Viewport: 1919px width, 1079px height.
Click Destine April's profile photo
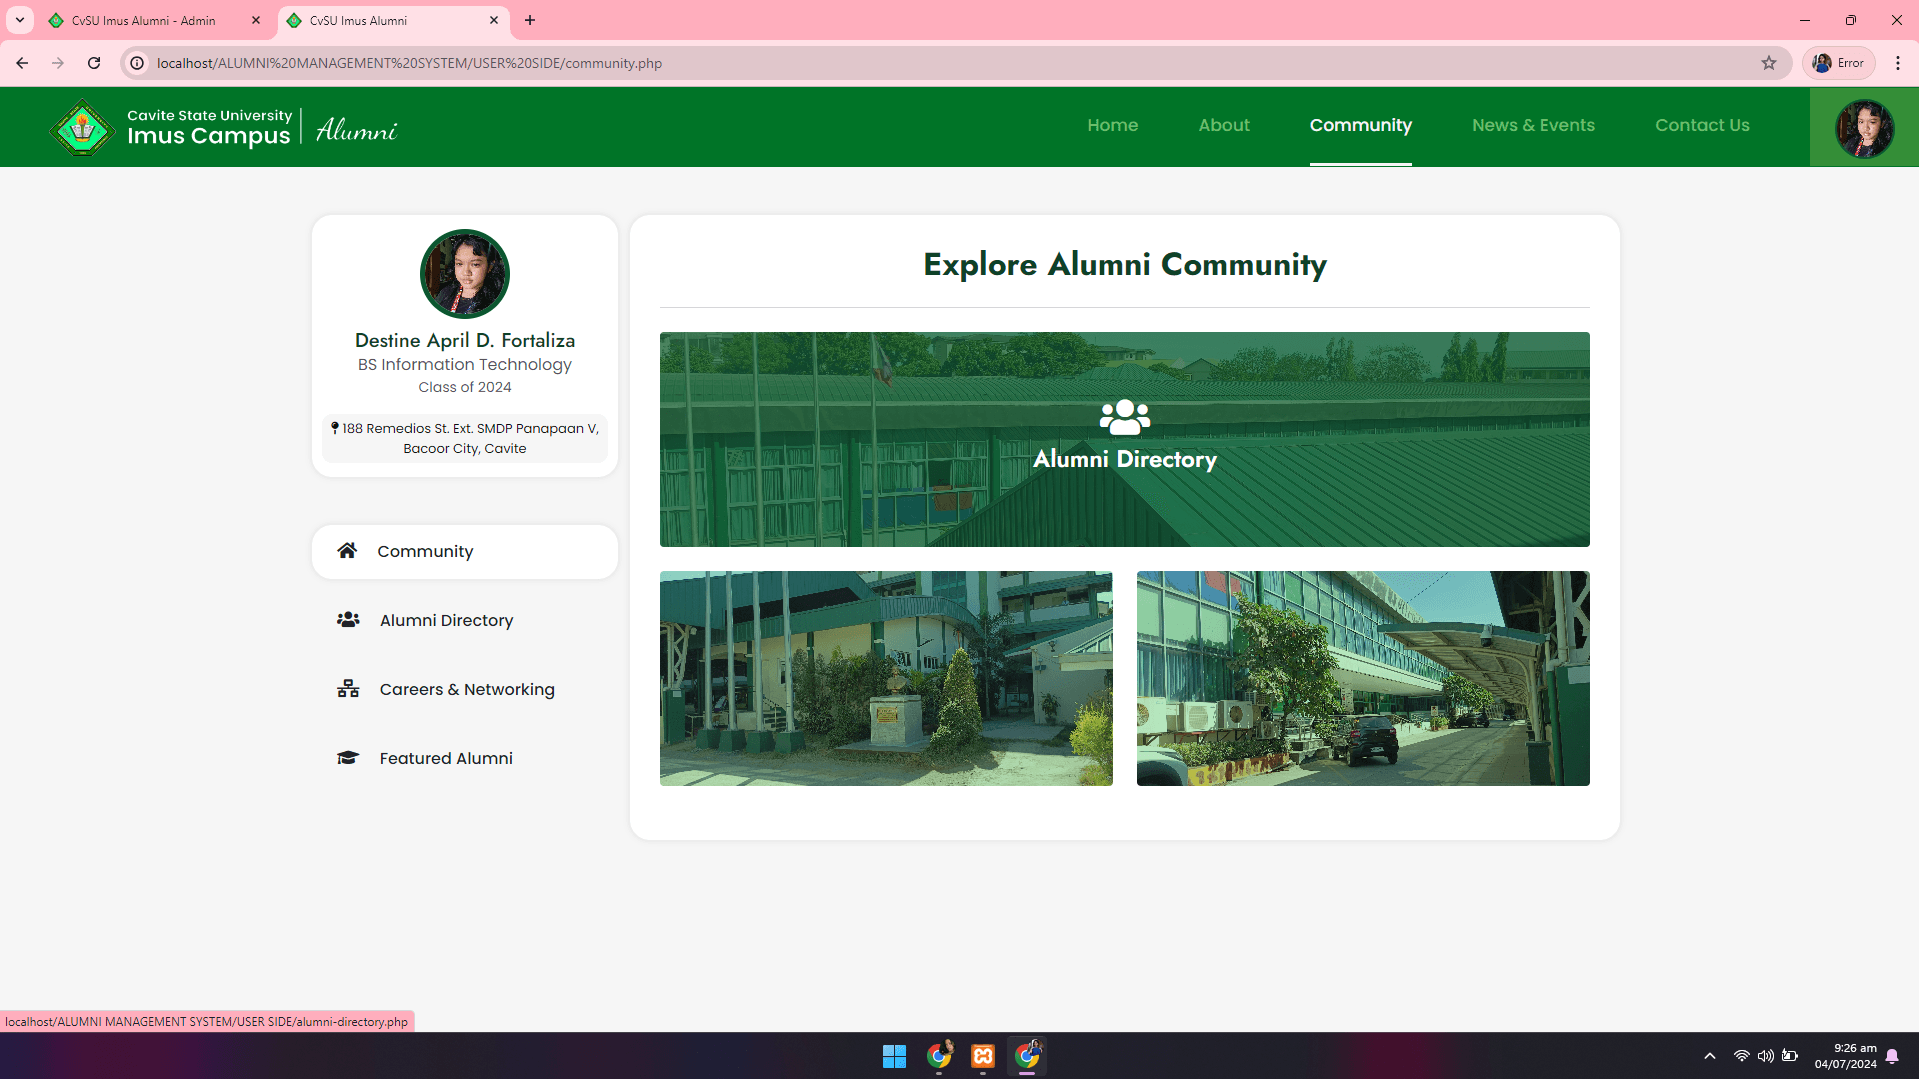pos(464,273)
